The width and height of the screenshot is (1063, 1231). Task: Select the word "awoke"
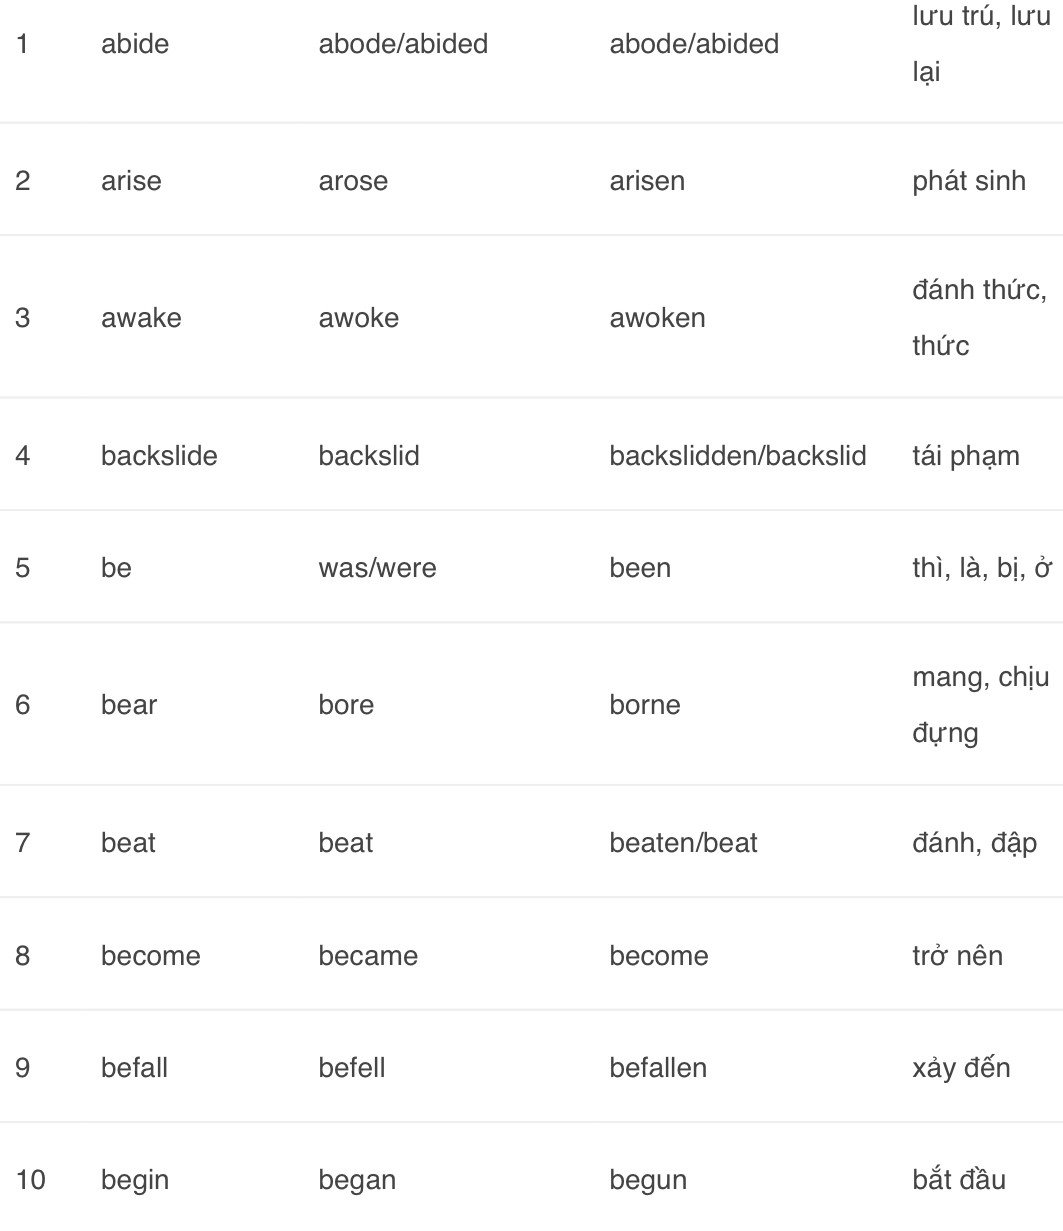358,318
